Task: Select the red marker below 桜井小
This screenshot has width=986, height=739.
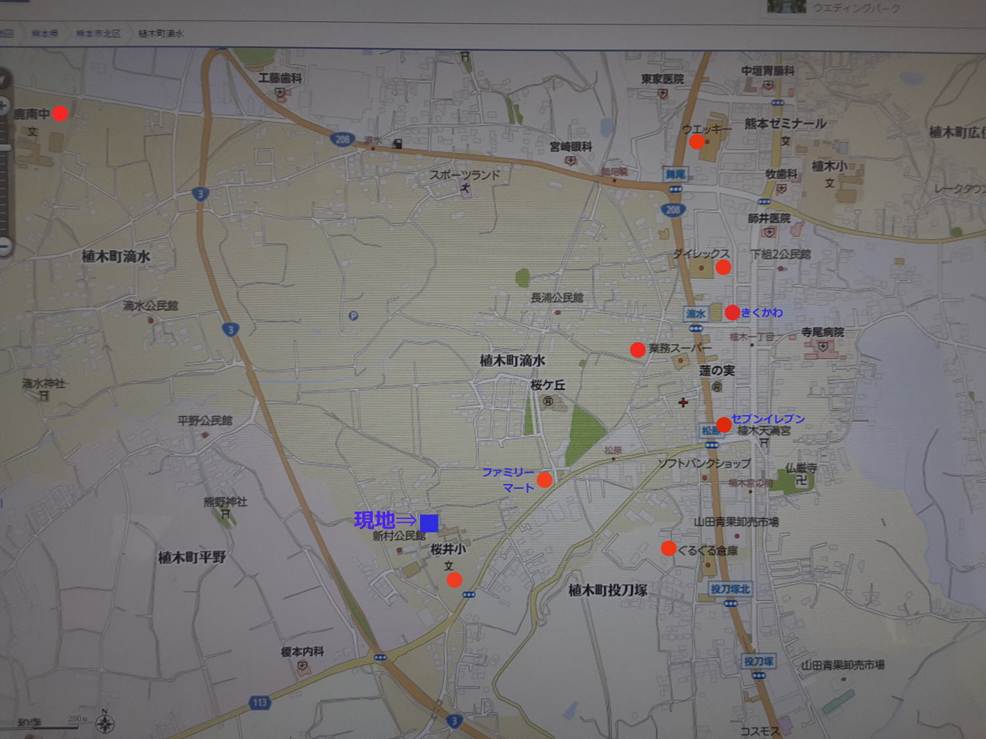Action: 454,580
